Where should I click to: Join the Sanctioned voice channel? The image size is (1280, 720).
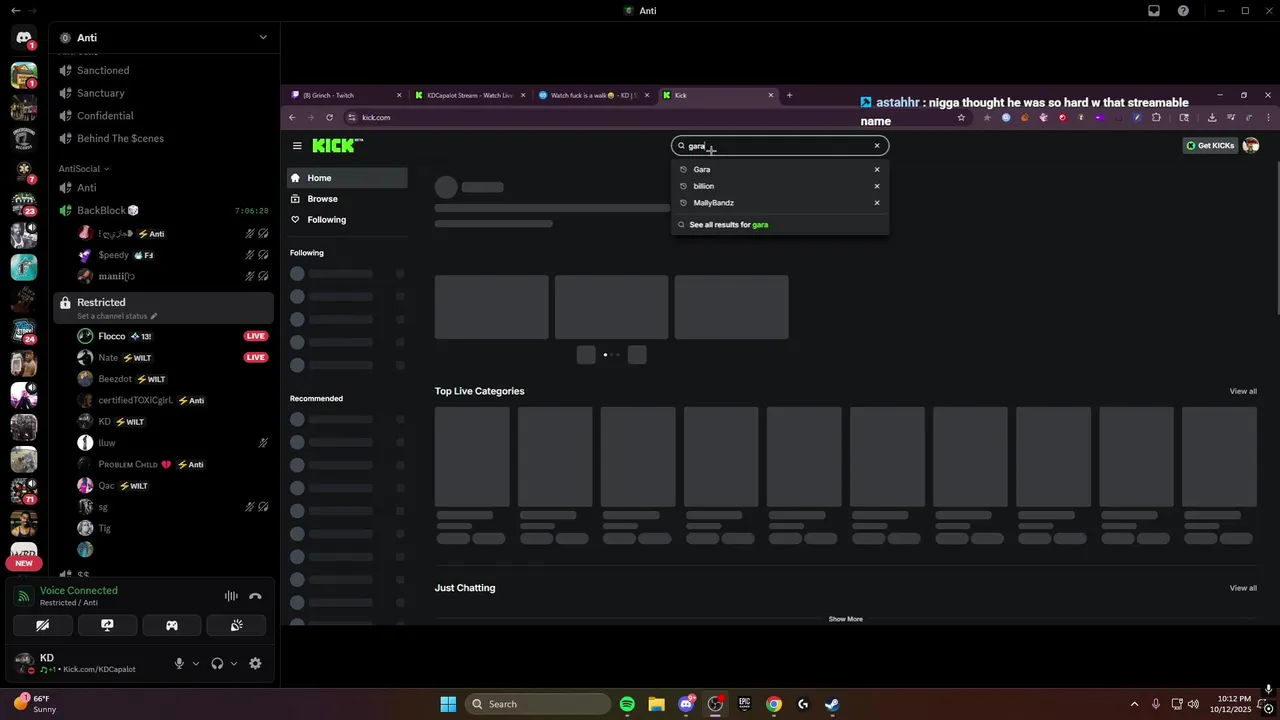(x=103, y=70)
